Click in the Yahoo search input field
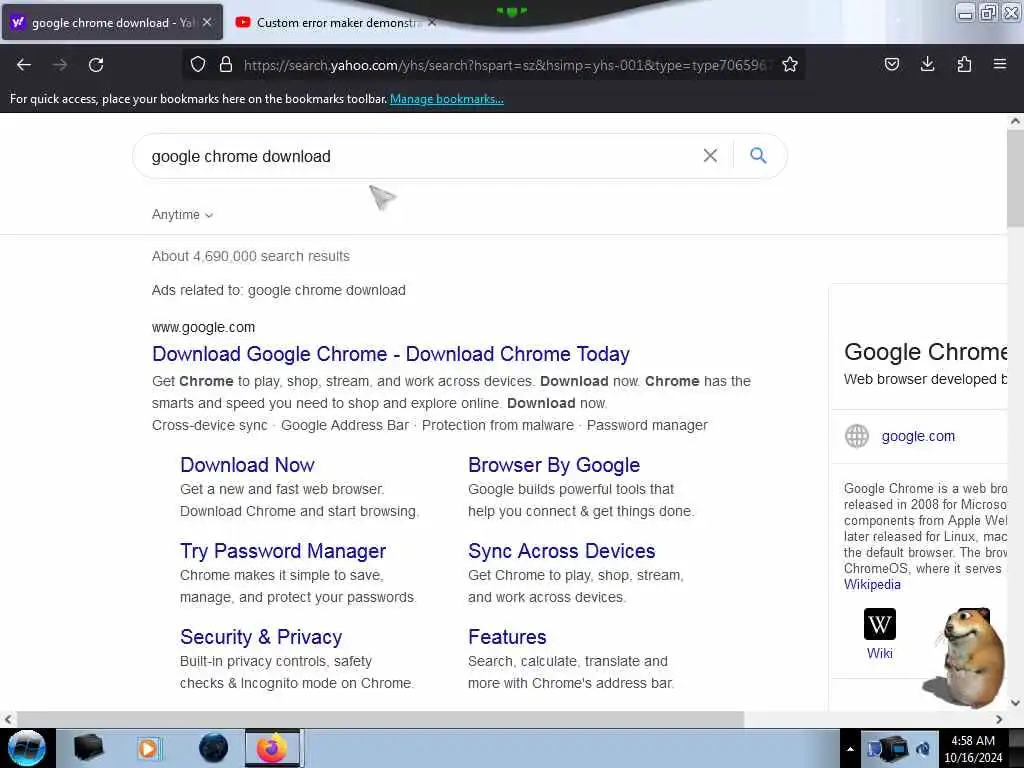This screenshot has height=768, width=1024. coord(418,156)
